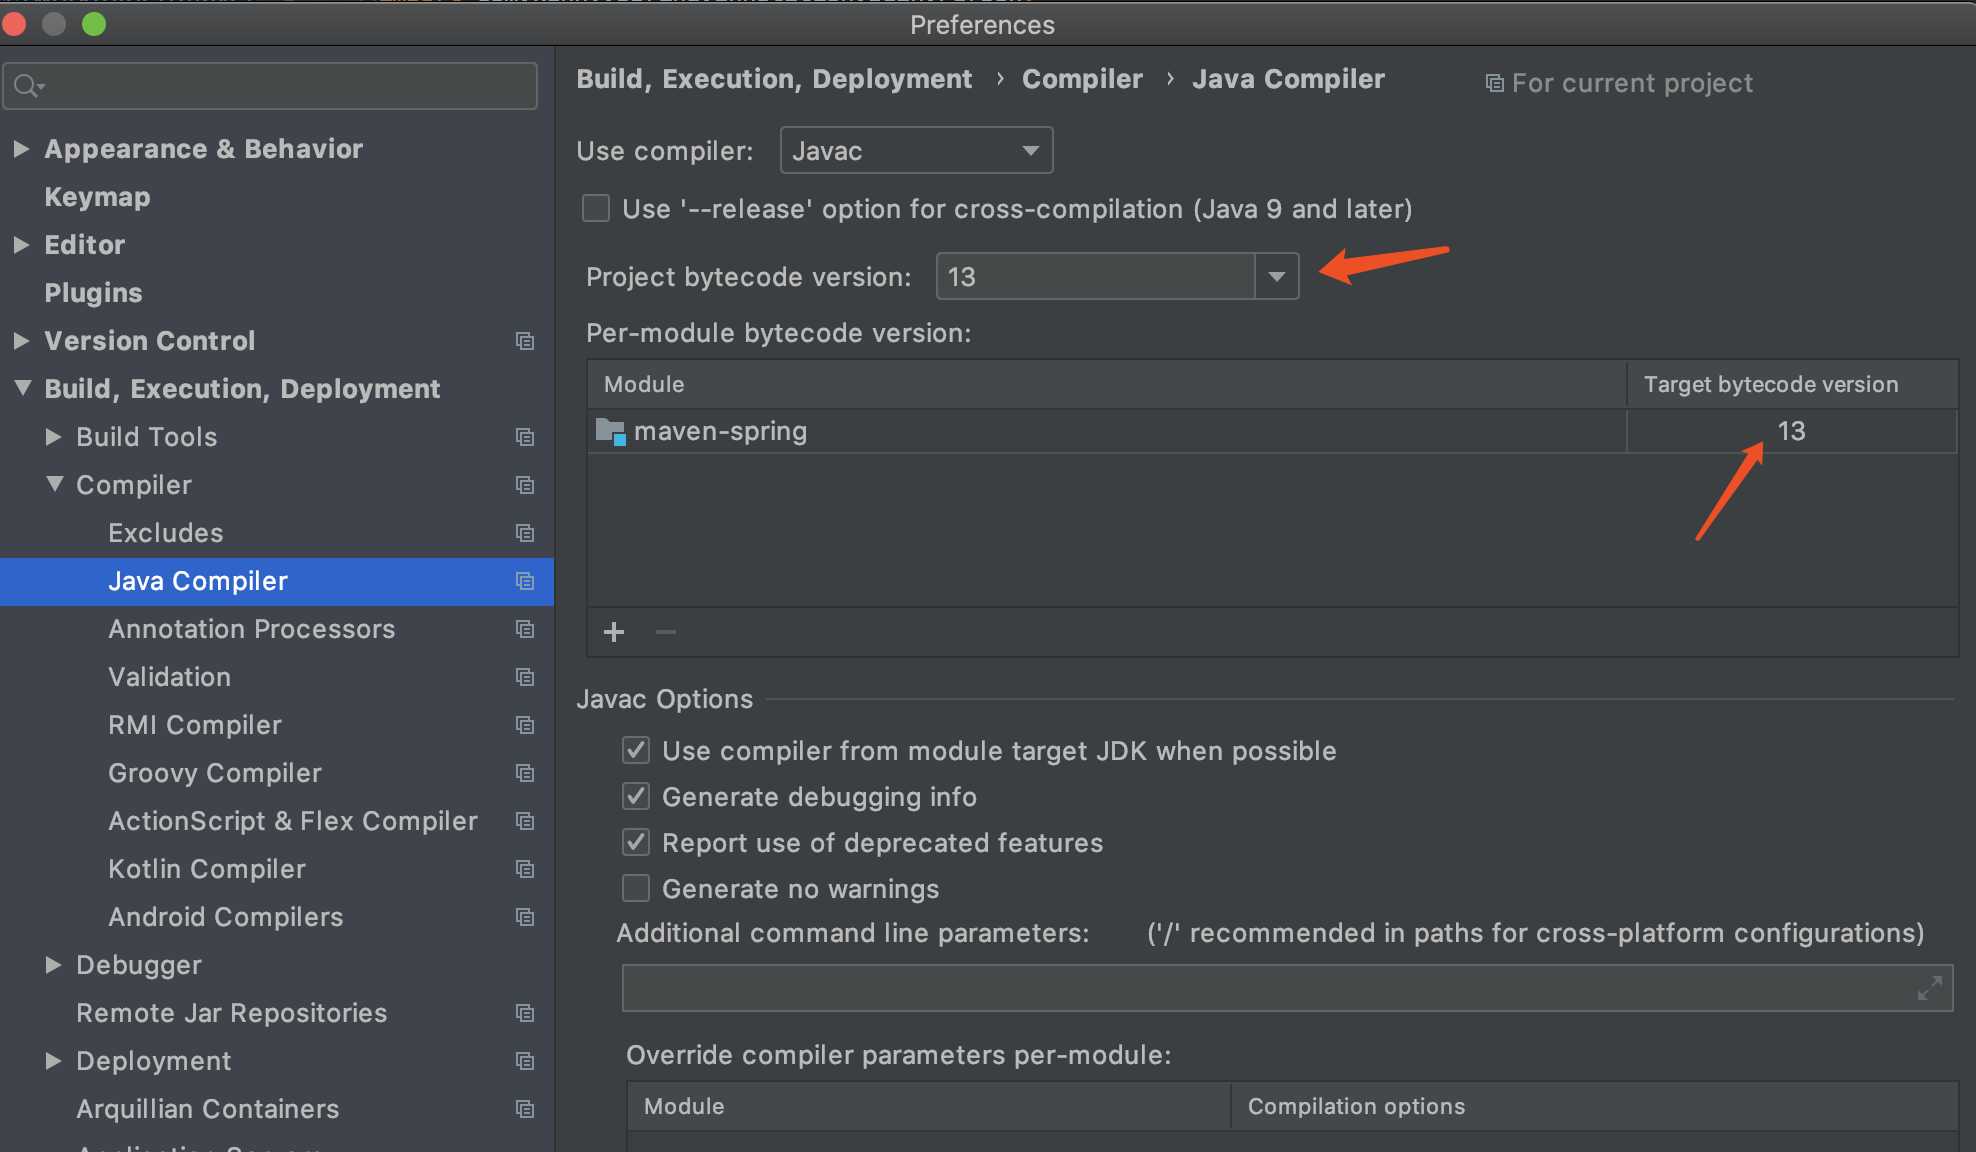The image size is (1976, 1152).
Task: Click project-level icon beside Arquillian Containers
Action: tap(525, 1109)
